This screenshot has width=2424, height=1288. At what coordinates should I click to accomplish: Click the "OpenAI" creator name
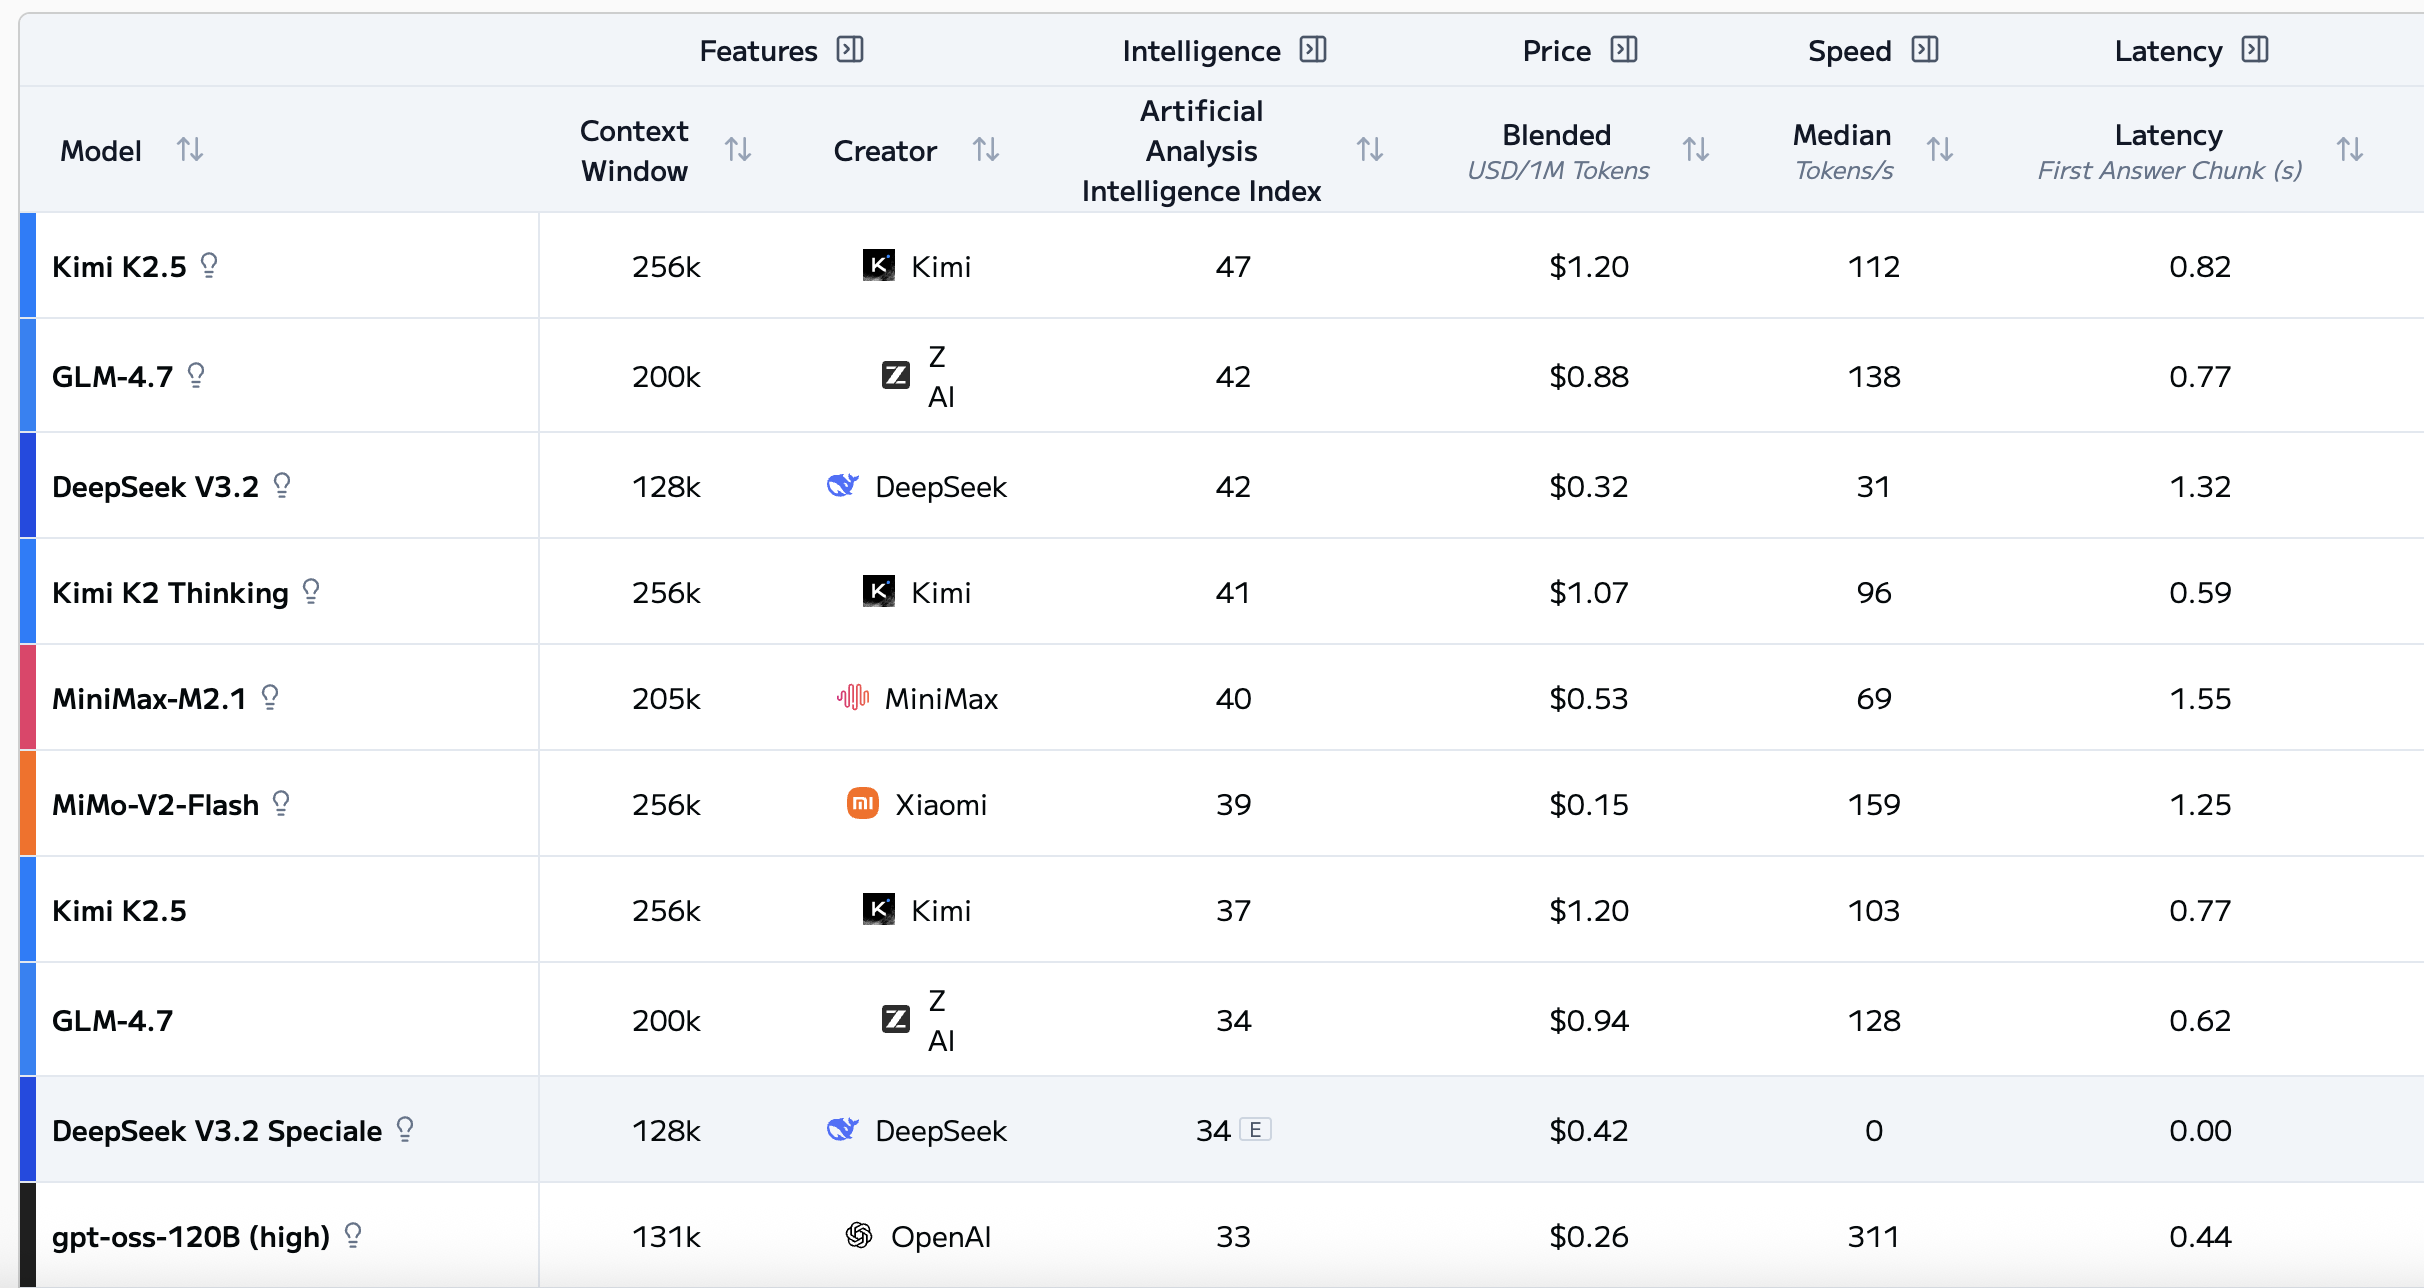(941, 1237)
